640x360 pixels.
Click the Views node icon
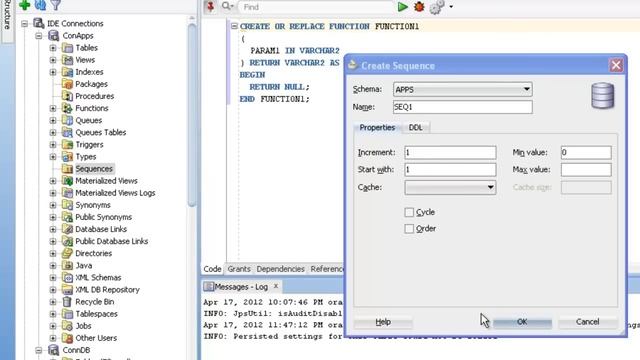pos(67,60)
